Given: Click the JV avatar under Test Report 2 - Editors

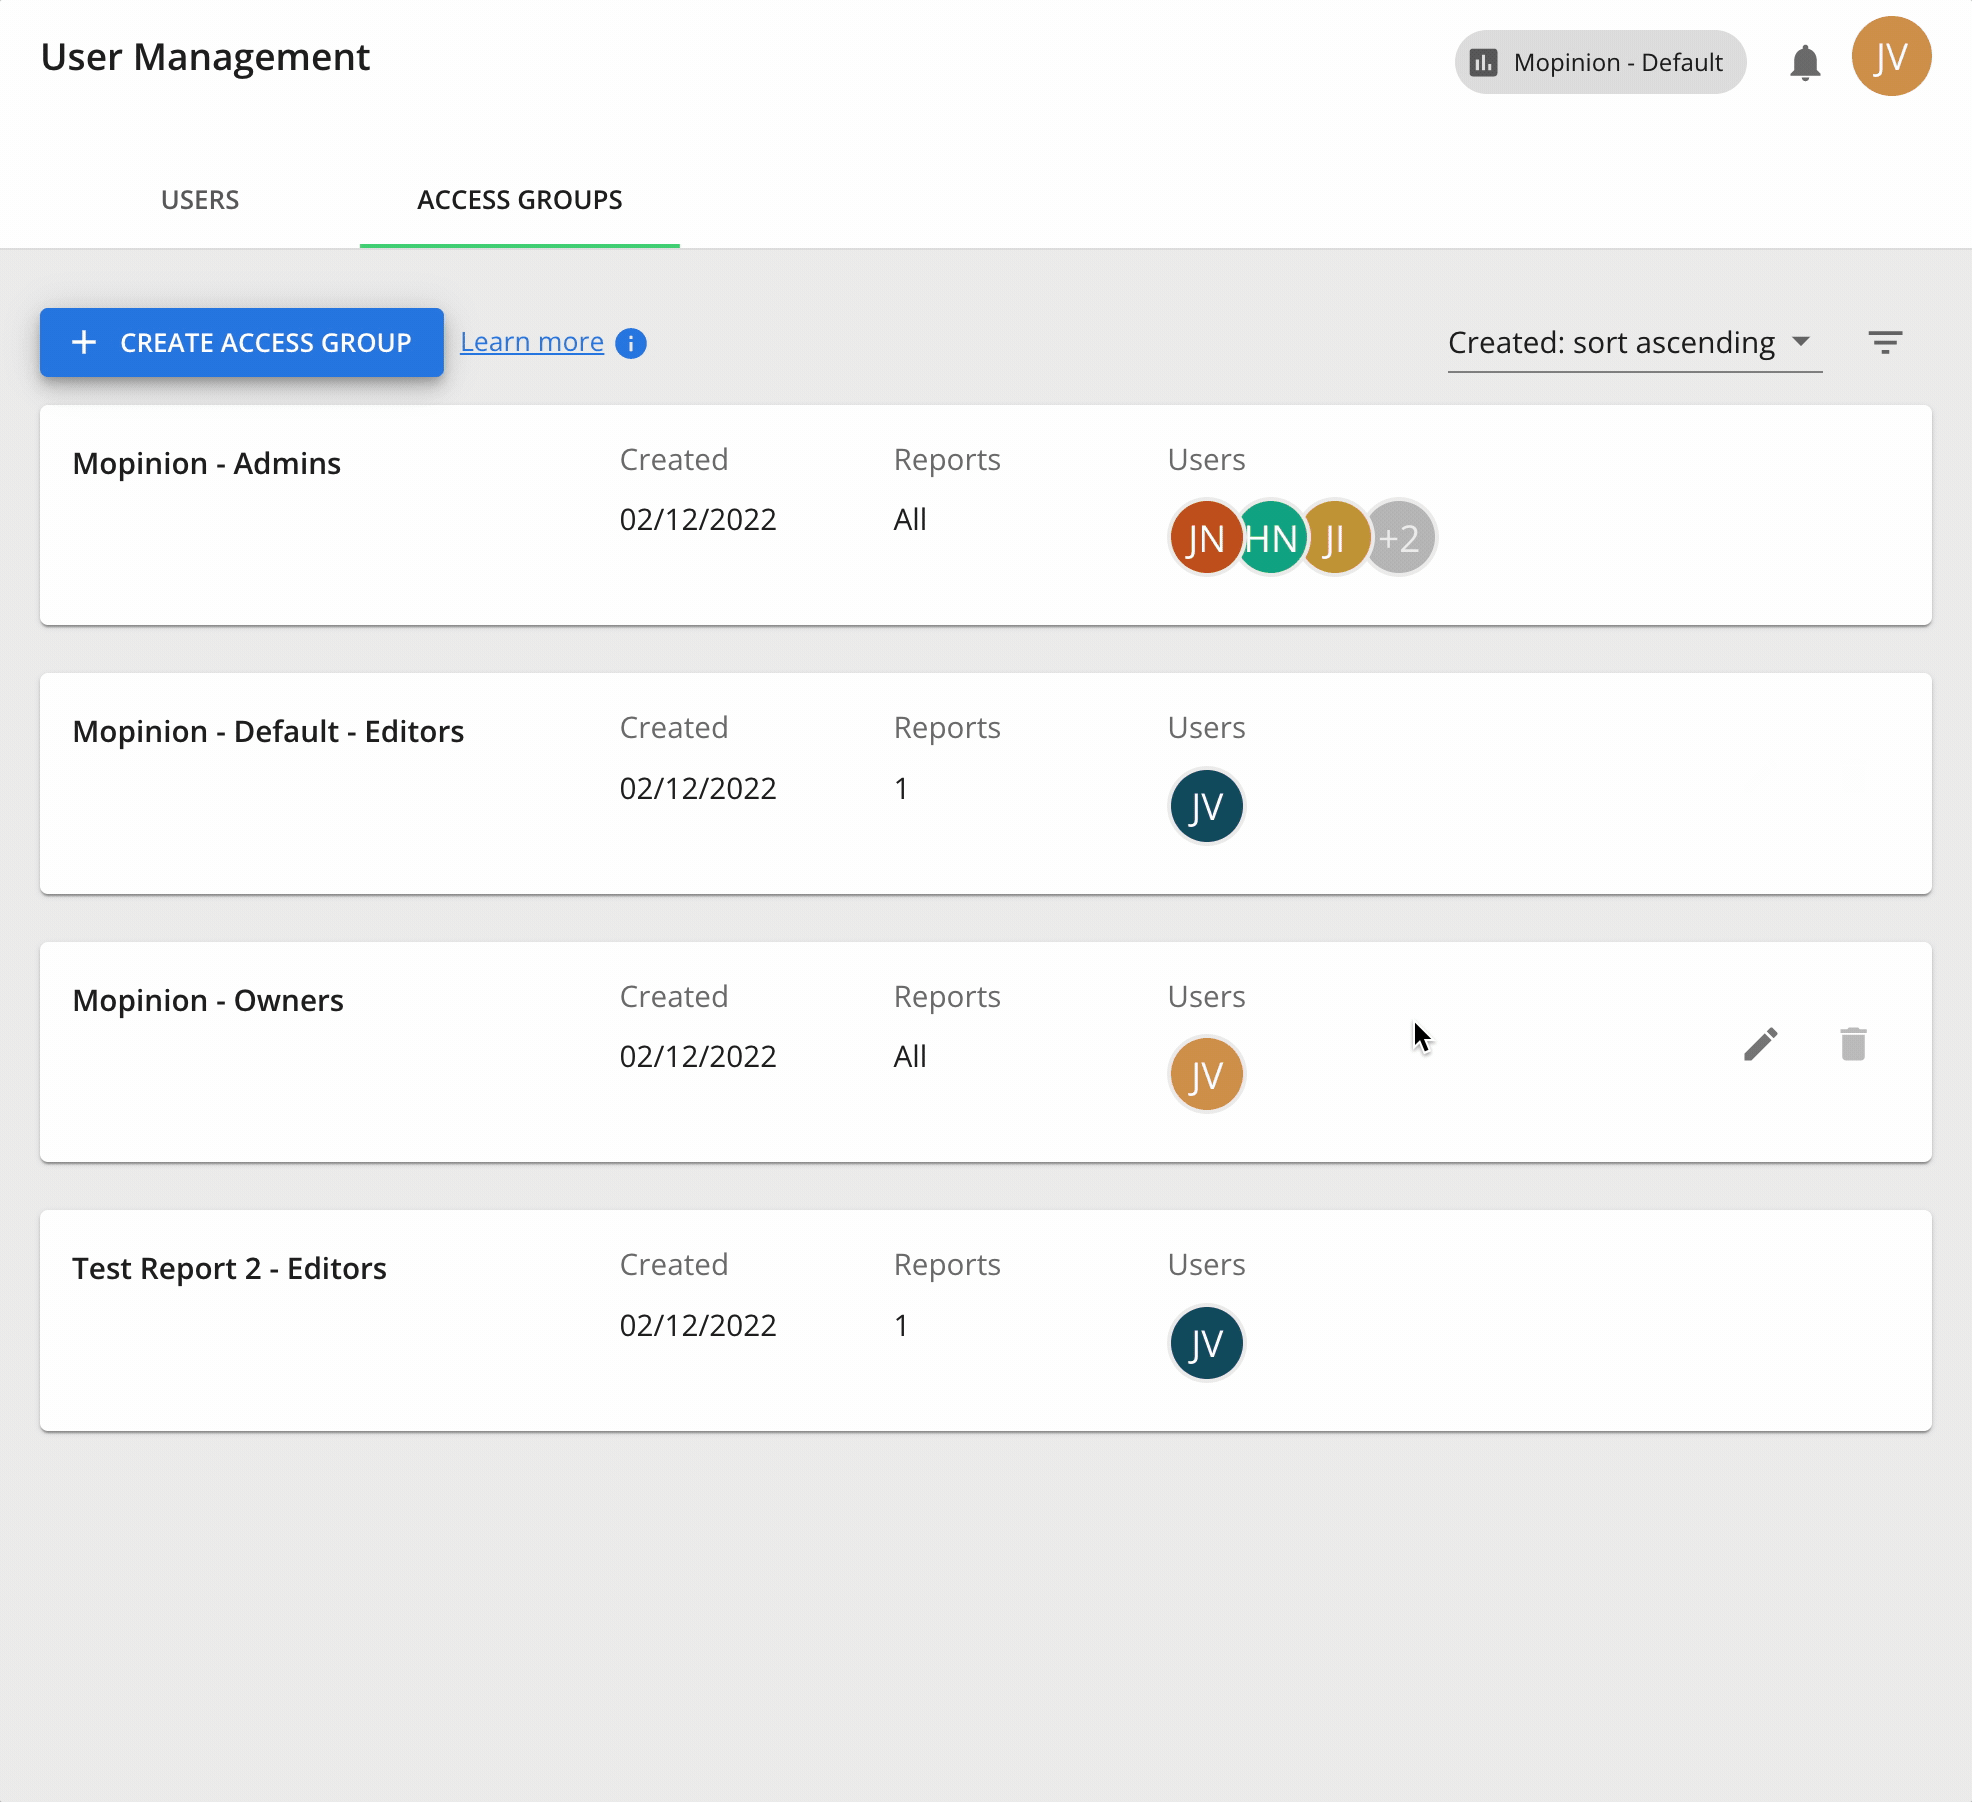Looking at the screenshot, I should click(1206, 1343).
